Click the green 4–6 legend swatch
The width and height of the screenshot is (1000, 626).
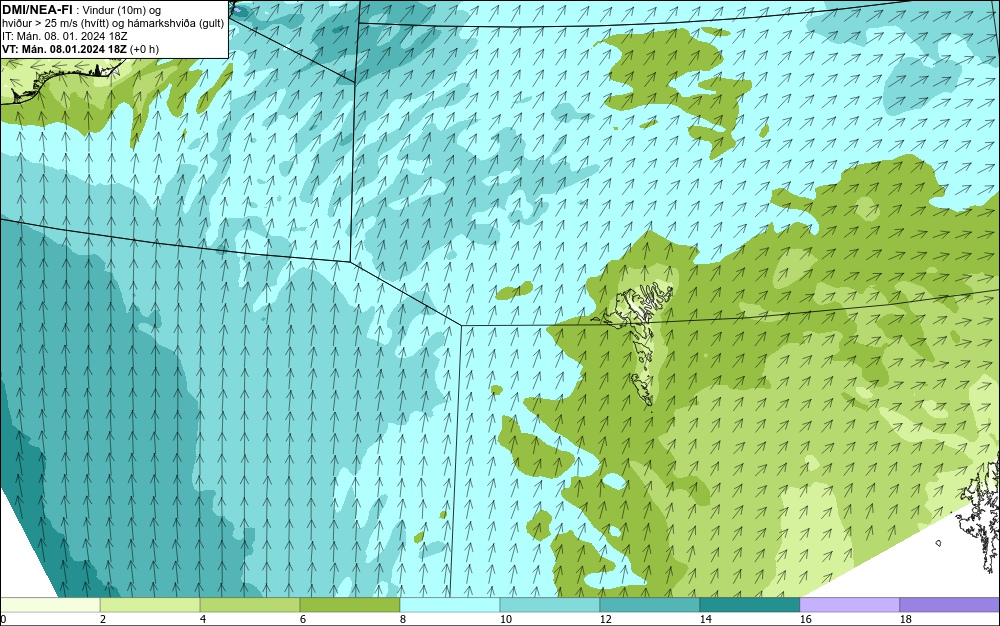pos(250,605)
